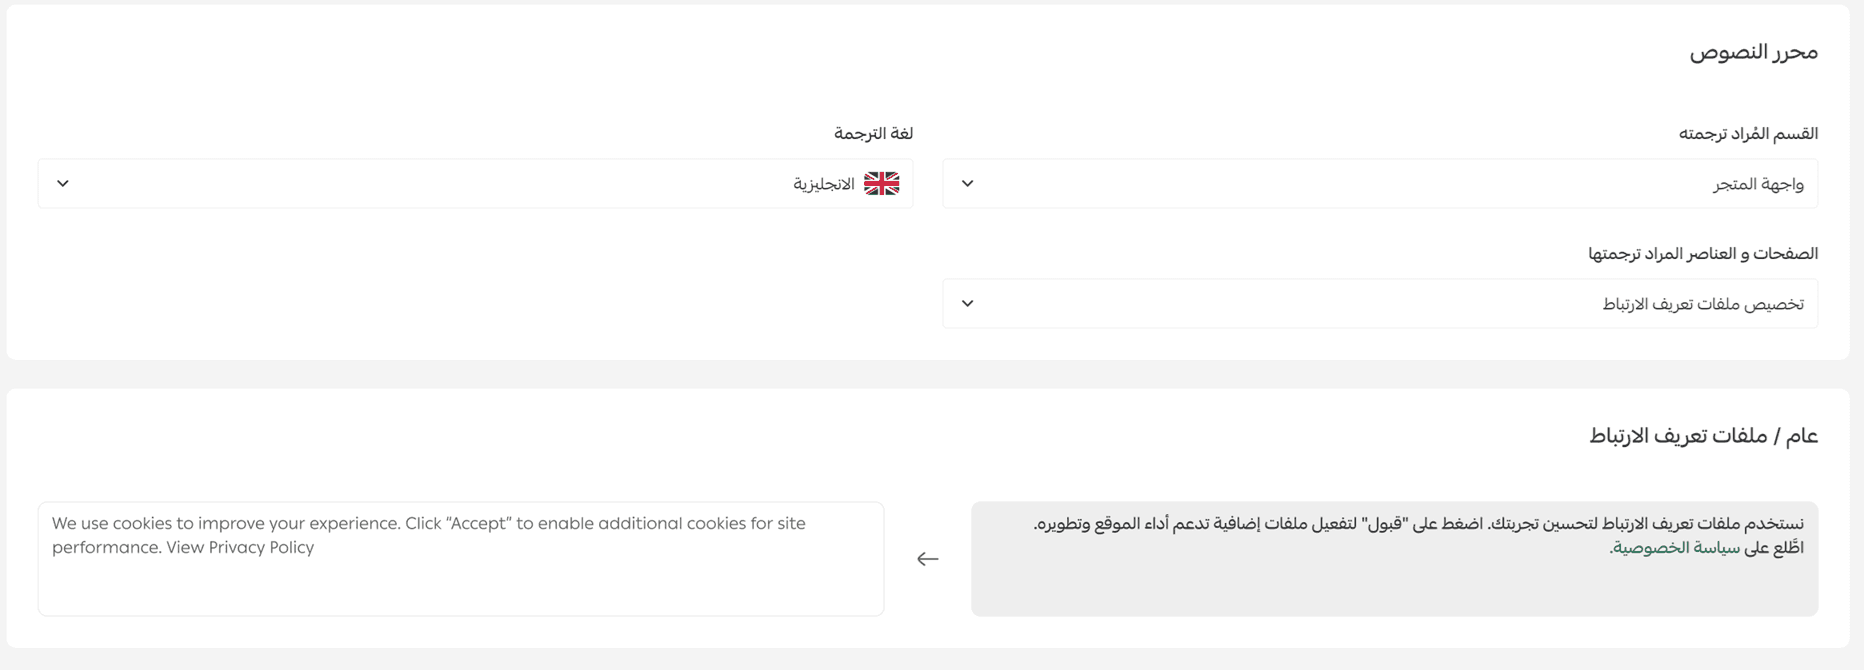
Task: Click the الصفحات و العناصر المراد ترجمتها label
Action: click(1702, 254)
